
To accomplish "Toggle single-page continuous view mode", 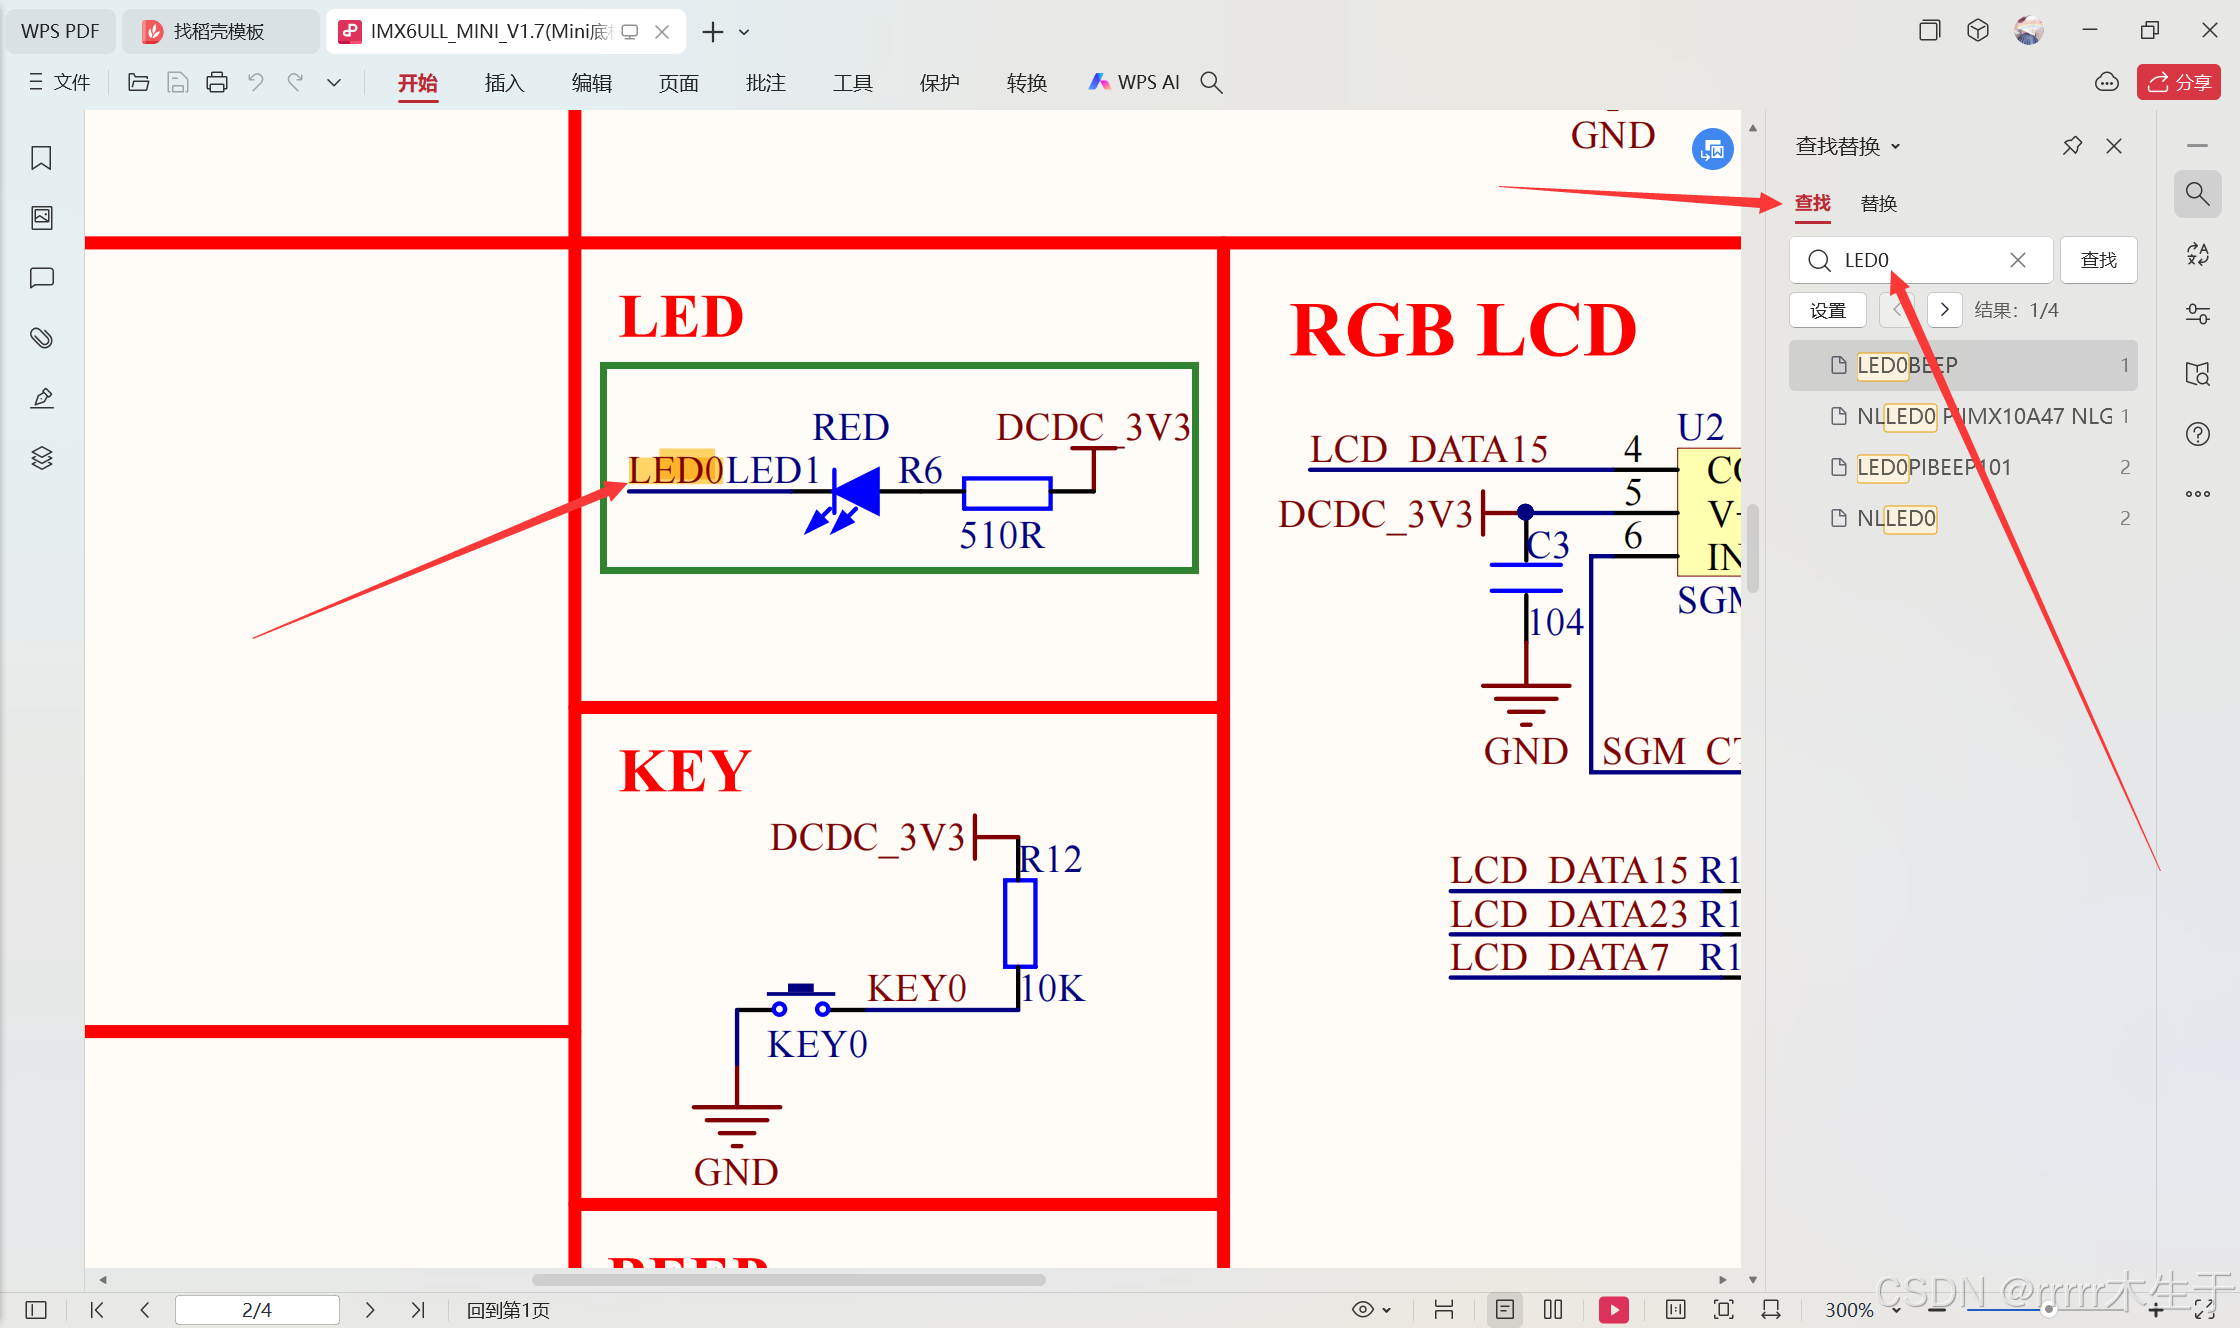I will click(x=1504, y=1309).
